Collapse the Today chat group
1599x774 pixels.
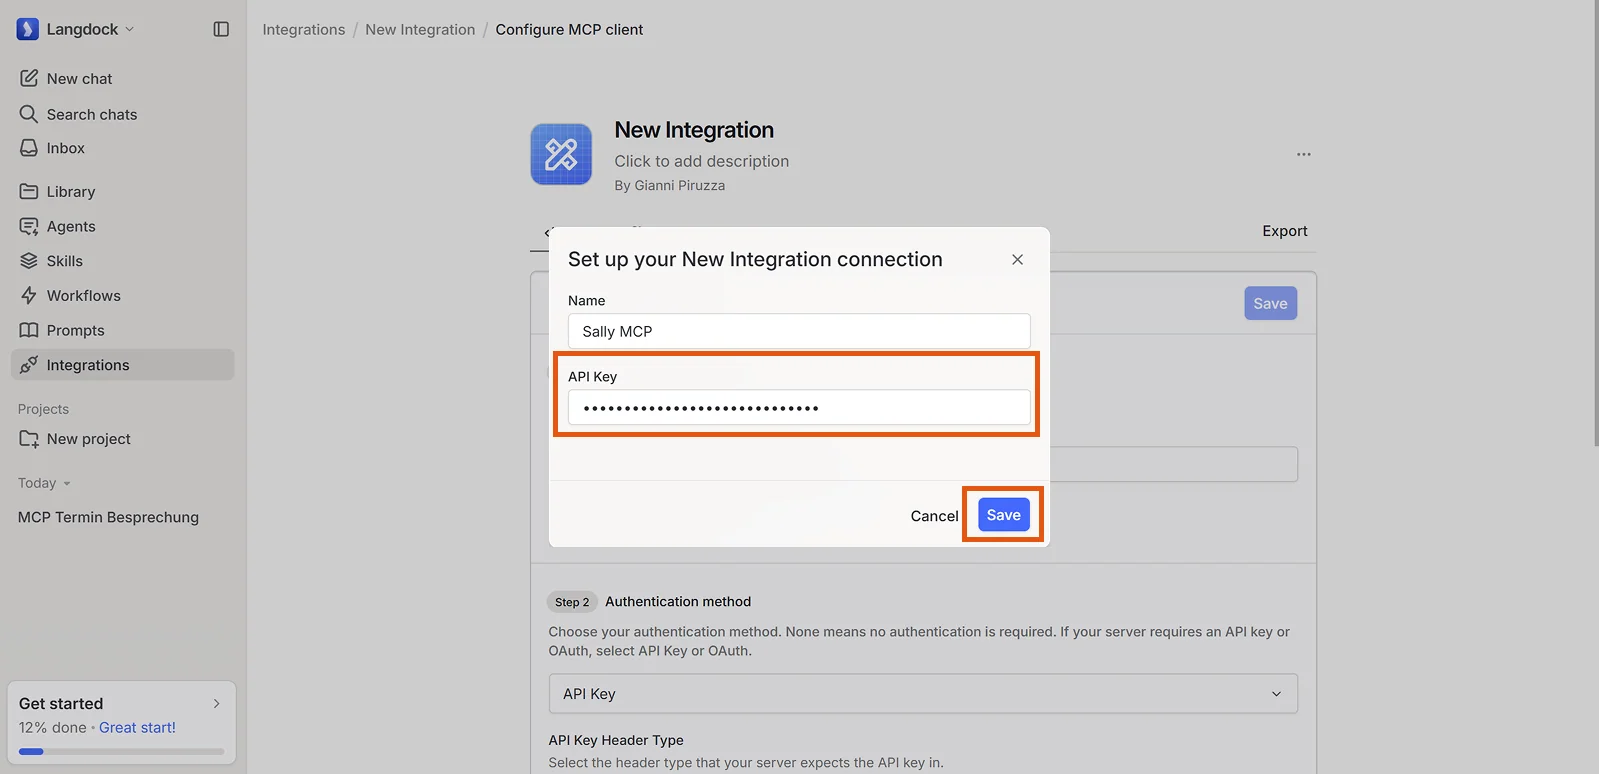tap(44, 483)
